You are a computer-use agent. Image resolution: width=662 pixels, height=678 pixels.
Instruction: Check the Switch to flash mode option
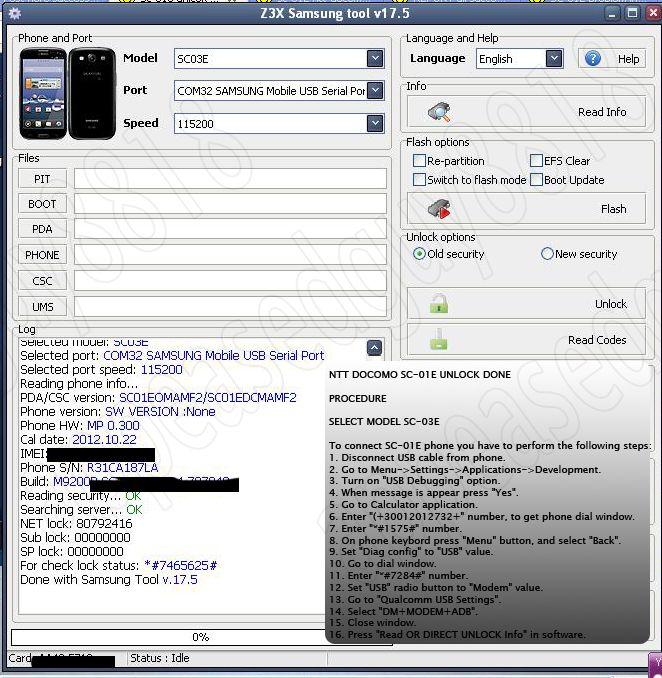pyautogui.click(x=420, y=180)
